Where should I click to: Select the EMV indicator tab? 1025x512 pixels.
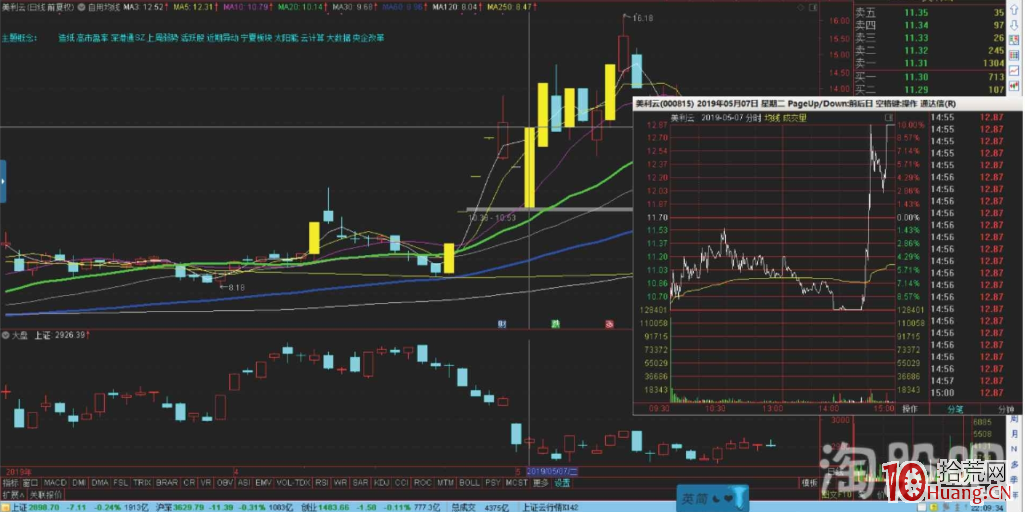tap(263, 483)
